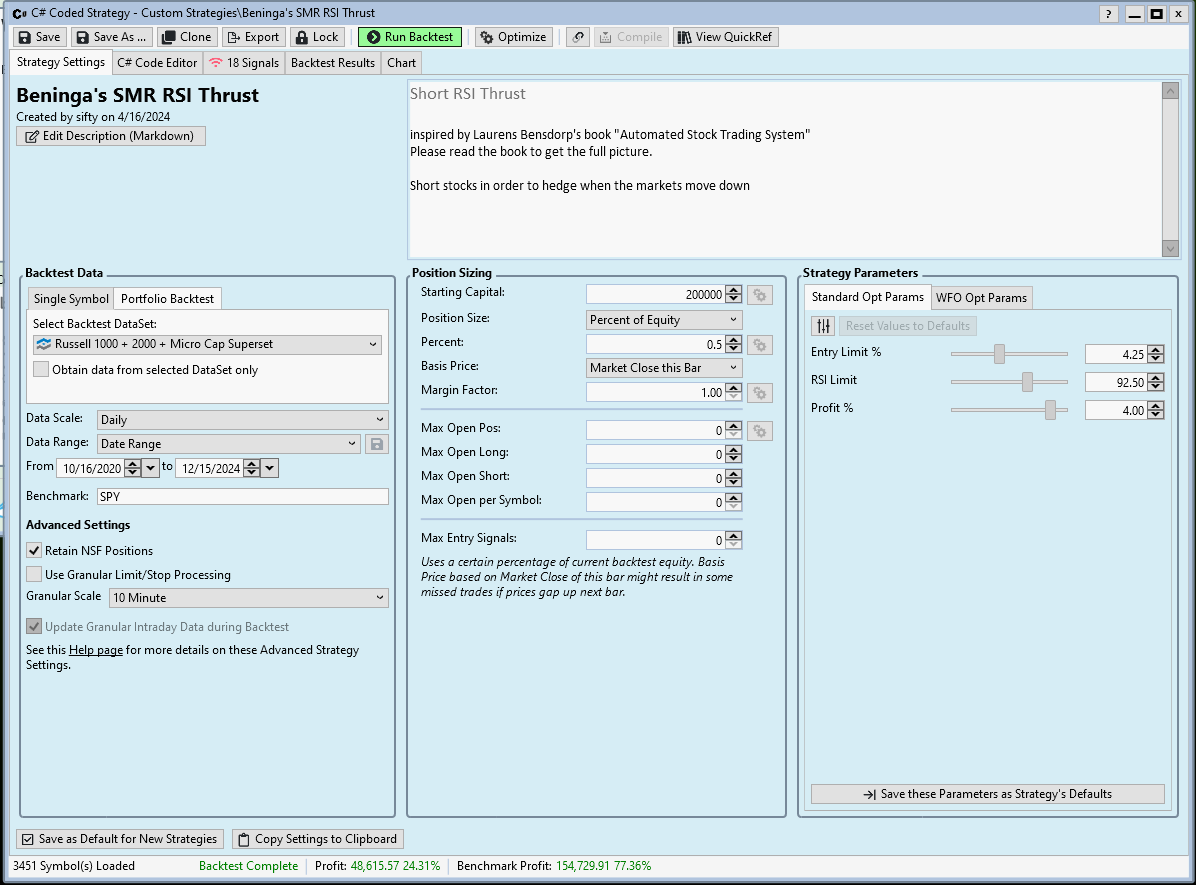Viewport: 1196px width, 885px height.
Task: Click the description scrollbar down arrow
Action: [x=1170, y=248]
